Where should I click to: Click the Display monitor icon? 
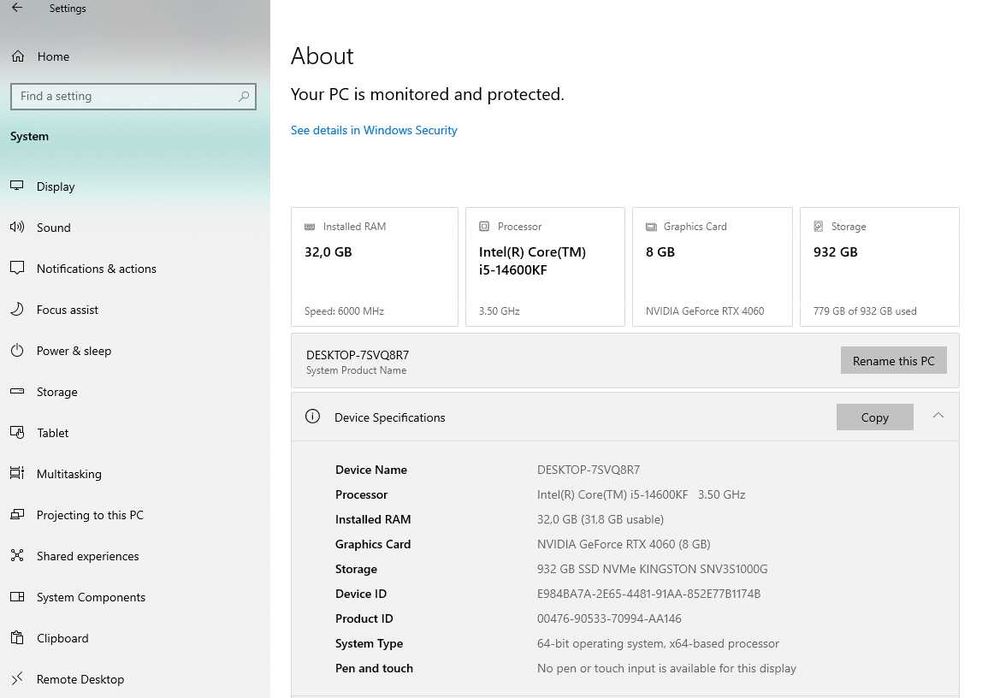click(x=17, y=186)
